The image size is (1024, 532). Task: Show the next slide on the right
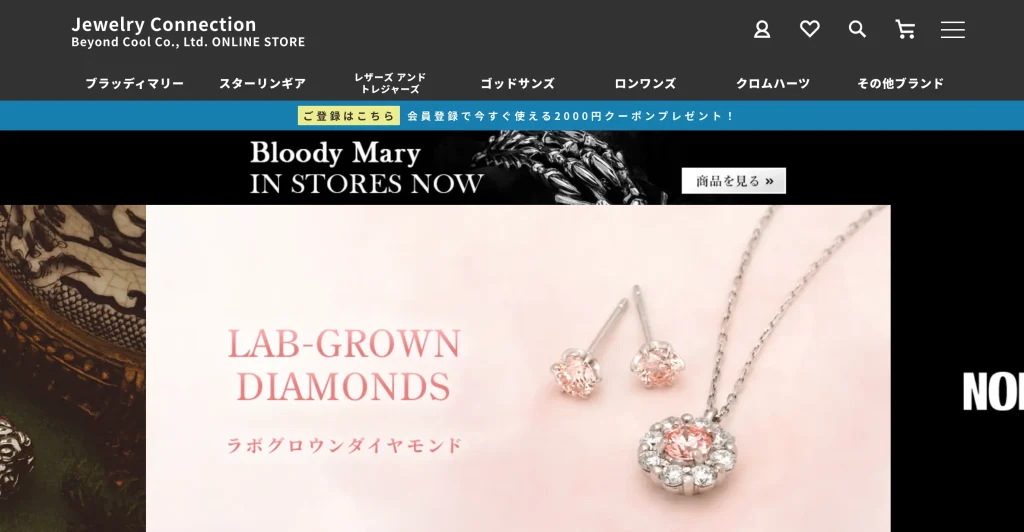coord(957,368)
